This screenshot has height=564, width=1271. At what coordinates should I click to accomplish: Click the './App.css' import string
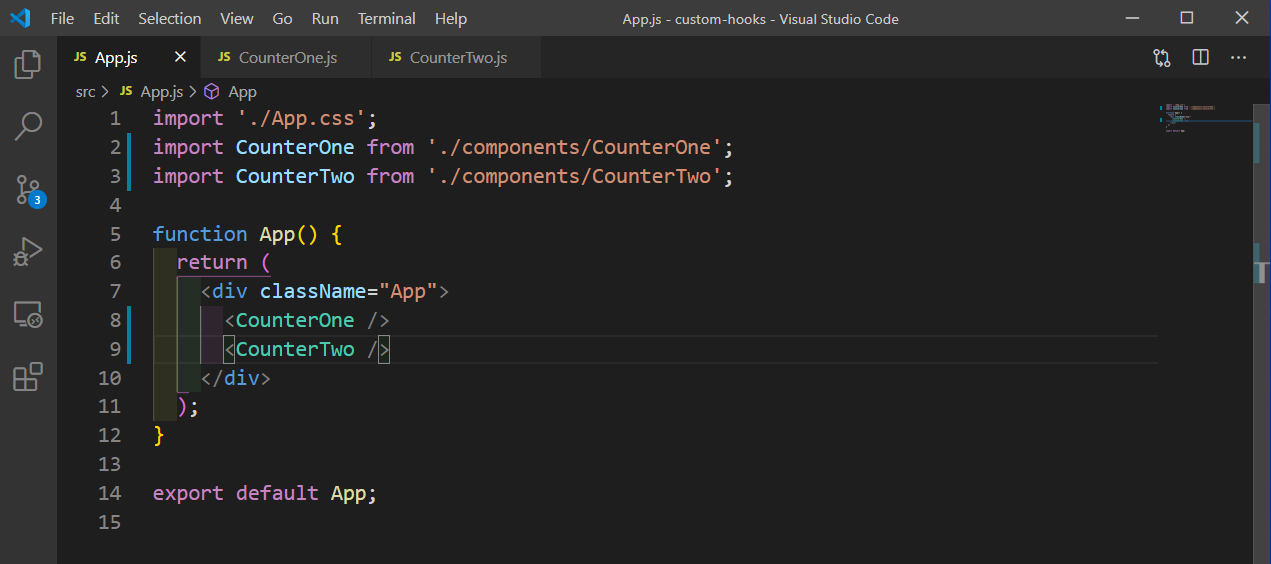301,118
